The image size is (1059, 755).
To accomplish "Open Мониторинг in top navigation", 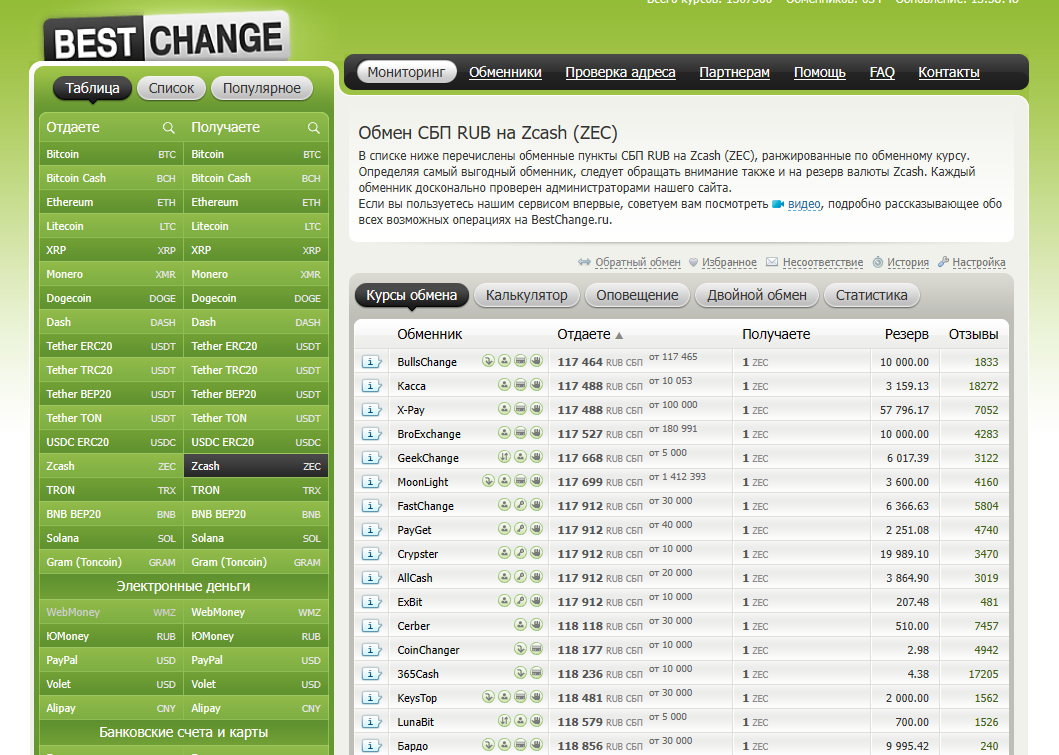I will [x=407, y=72].
